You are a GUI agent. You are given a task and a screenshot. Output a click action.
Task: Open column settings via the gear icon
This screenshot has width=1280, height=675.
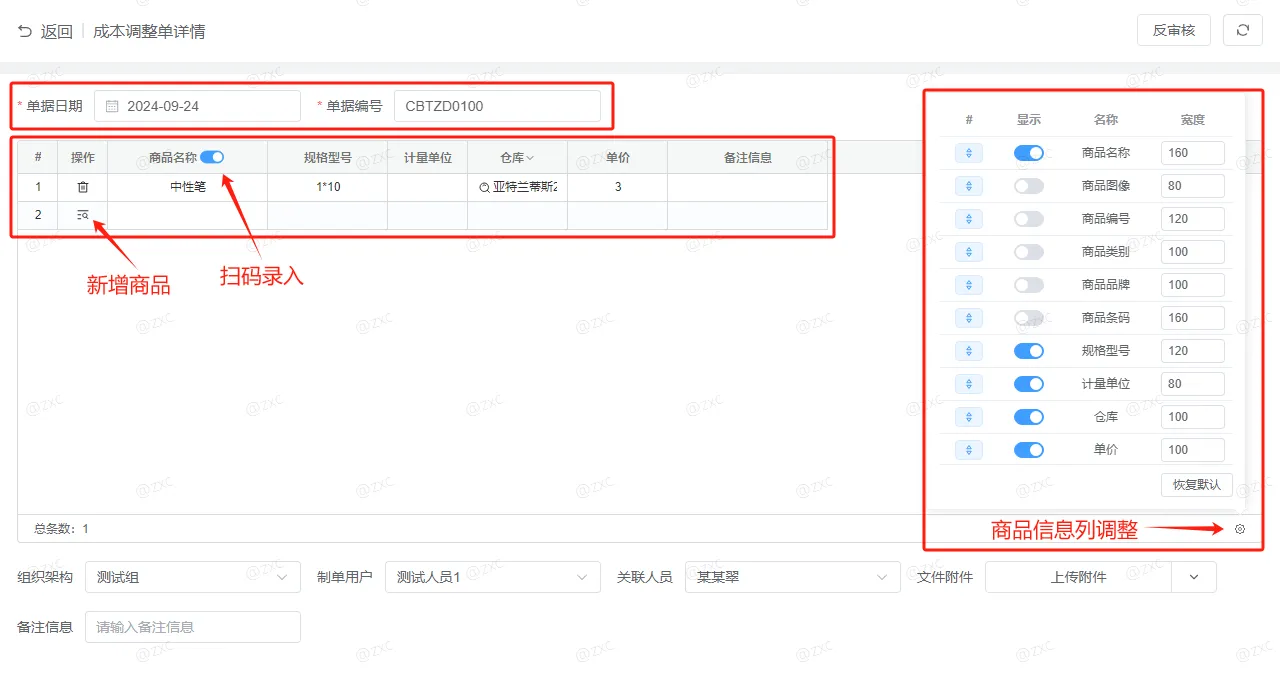1240,529
